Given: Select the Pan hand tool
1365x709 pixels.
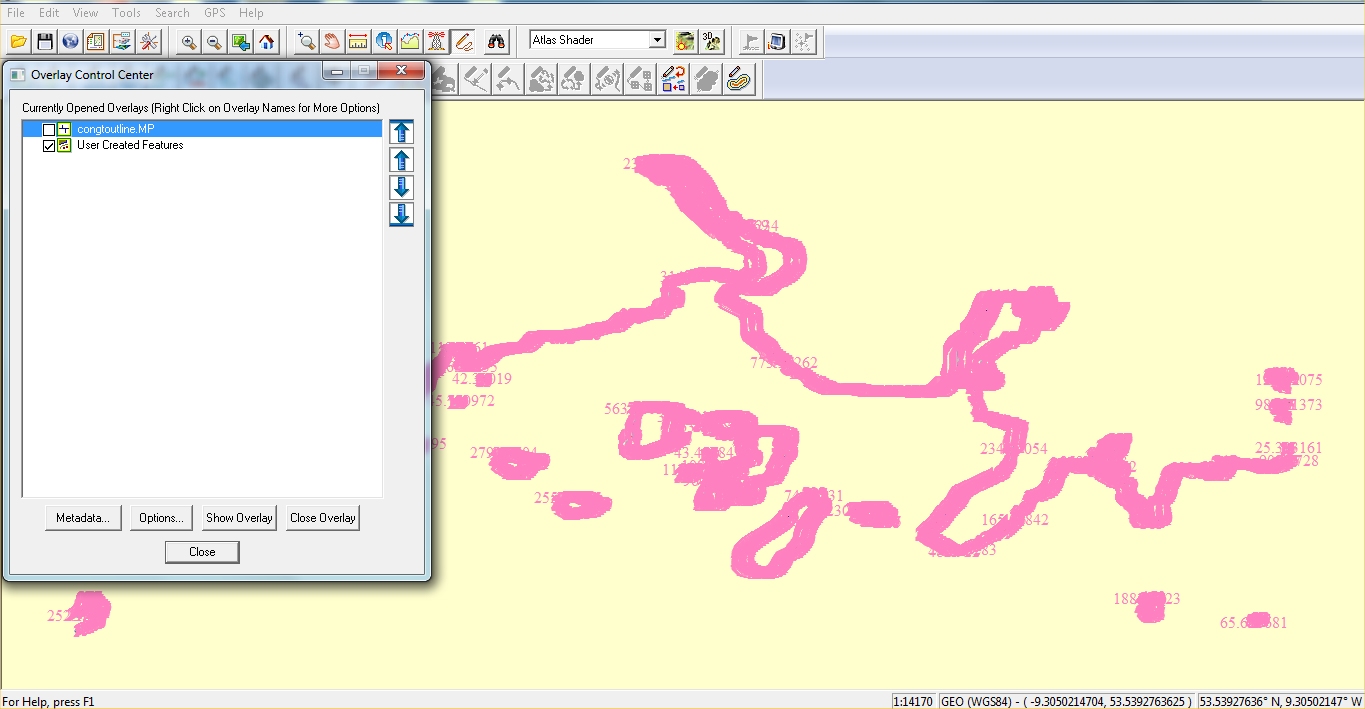Looking at the screenshot, I should (x=332, y=41).
